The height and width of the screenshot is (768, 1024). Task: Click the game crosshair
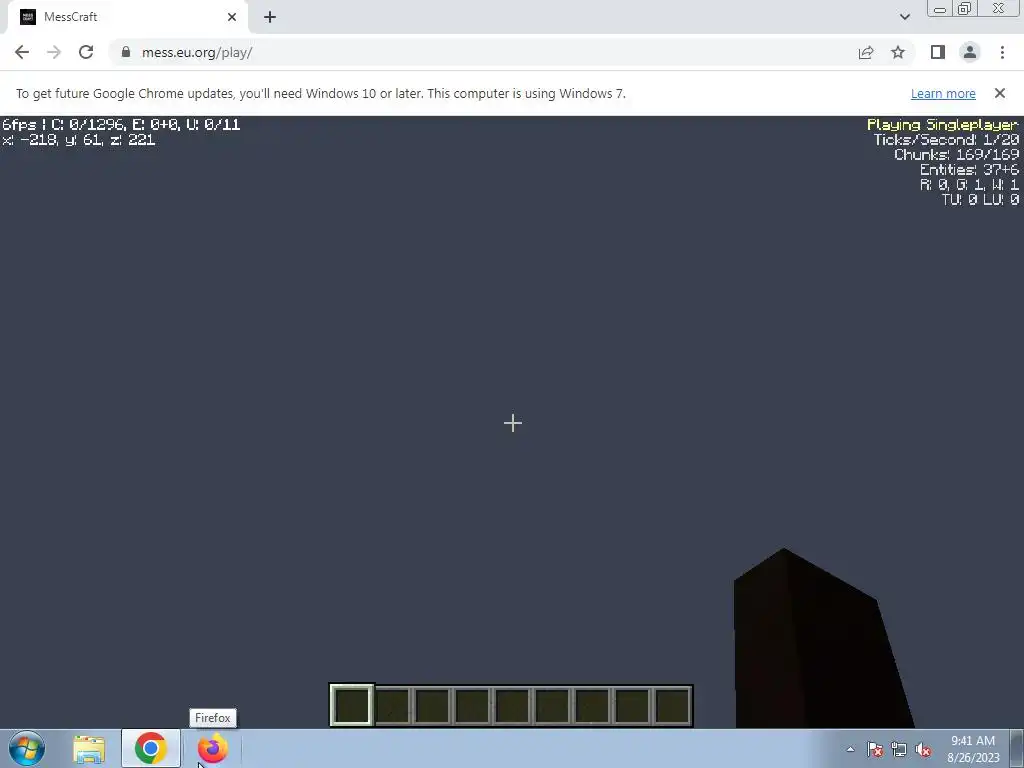click(x=513, y=423)
